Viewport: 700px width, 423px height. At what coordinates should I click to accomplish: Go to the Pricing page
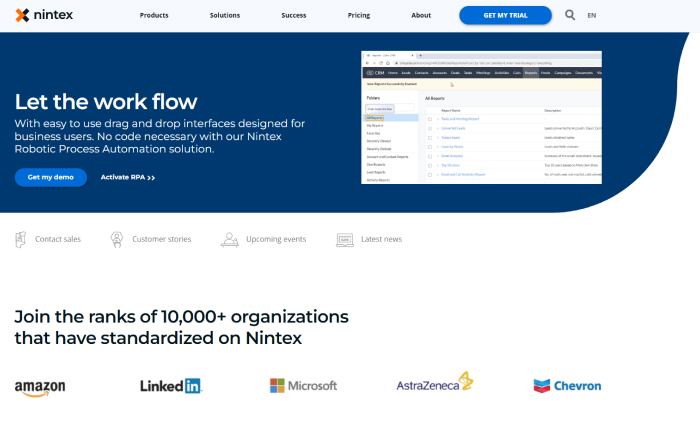tap(359, 15)
